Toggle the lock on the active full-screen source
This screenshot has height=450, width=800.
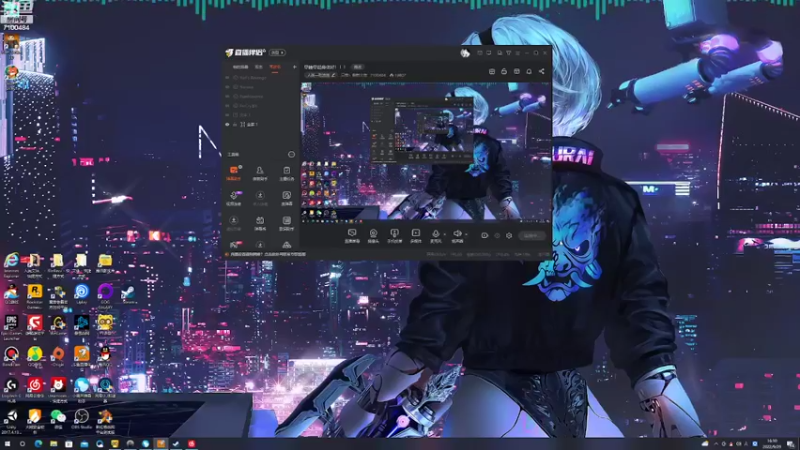point(235,124)
